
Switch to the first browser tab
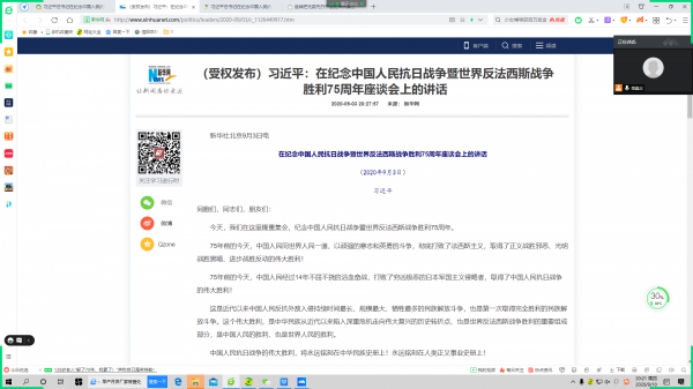(x=70, y=7)
